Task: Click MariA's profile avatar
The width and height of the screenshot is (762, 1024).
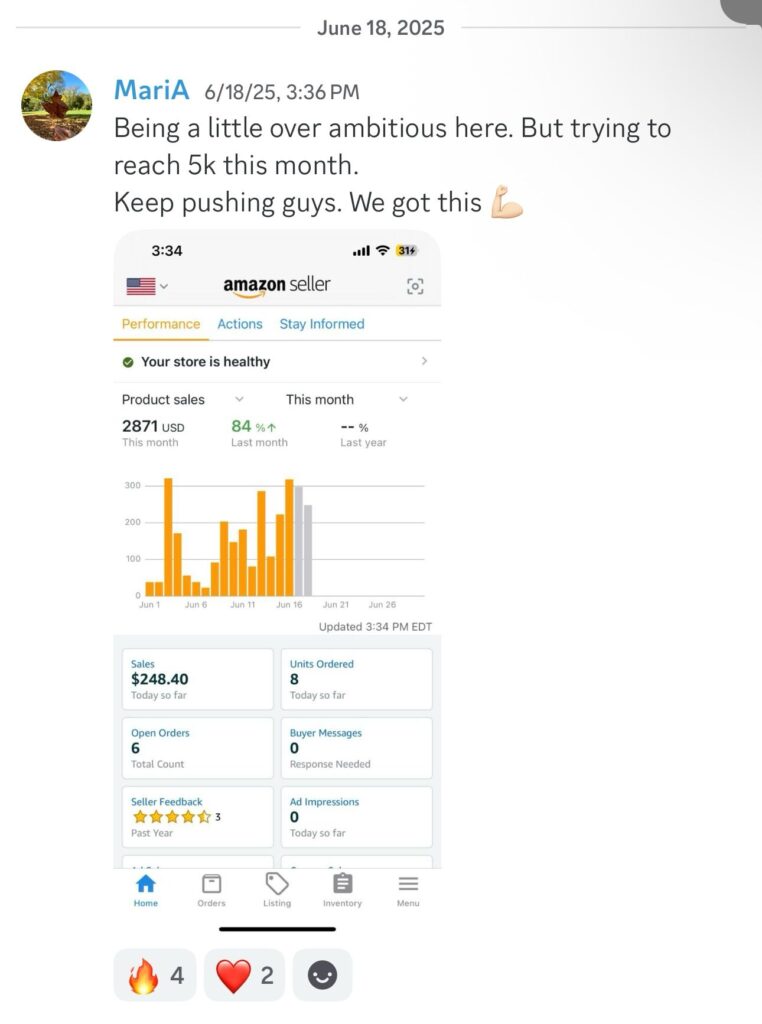Action: 57,106
